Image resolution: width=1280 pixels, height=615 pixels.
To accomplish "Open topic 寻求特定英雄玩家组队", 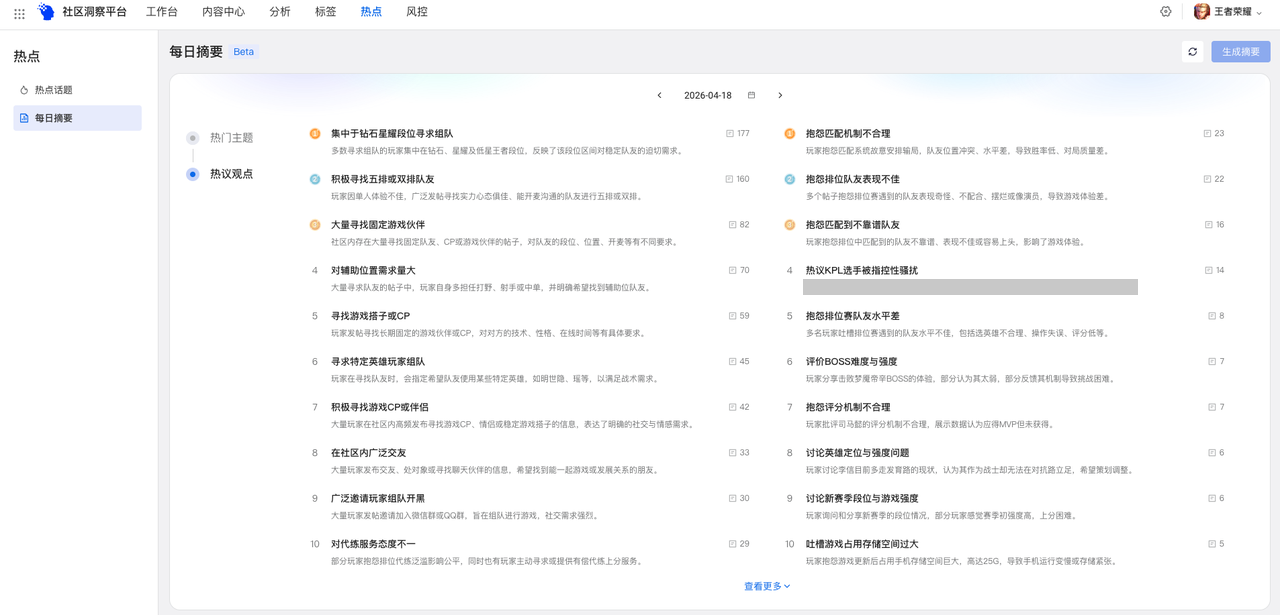I will (378, 361).
